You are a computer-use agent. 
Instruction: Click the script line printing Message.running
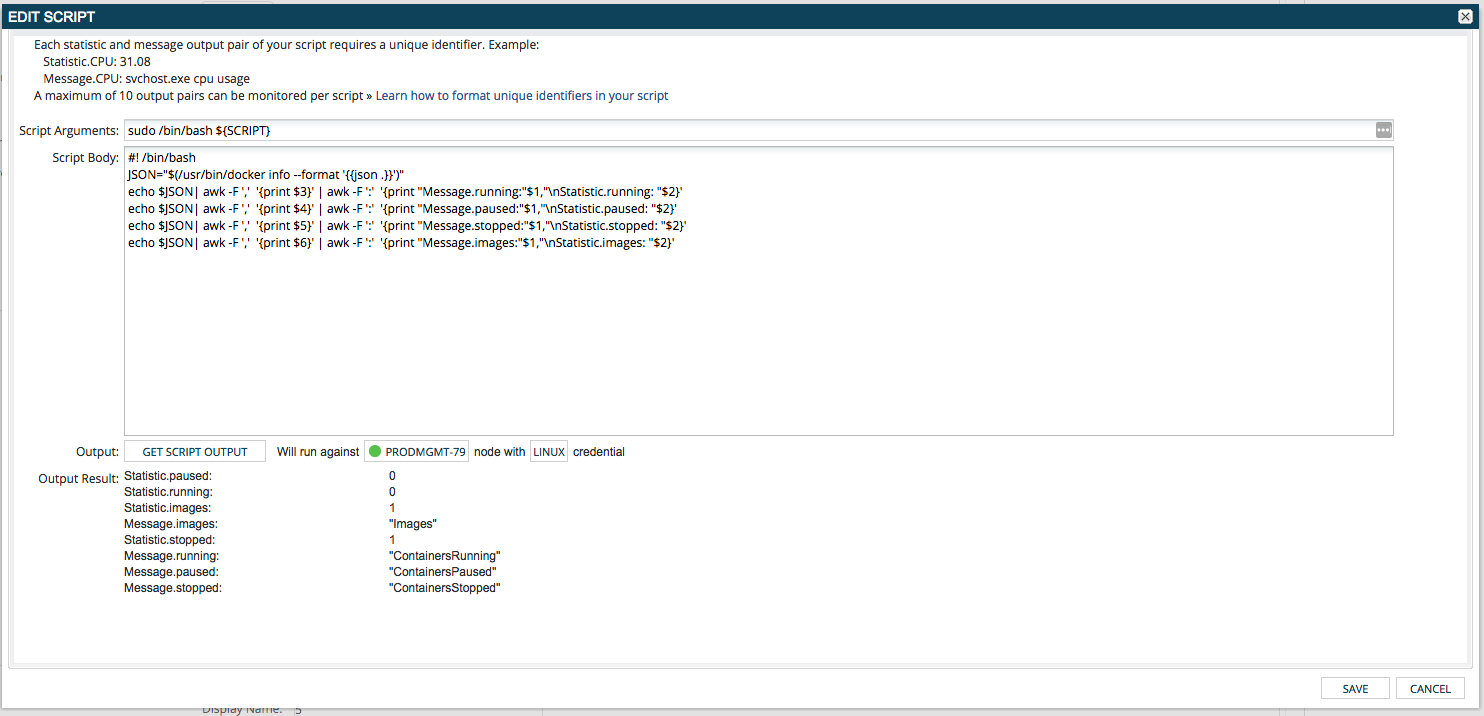click(405, 191)
